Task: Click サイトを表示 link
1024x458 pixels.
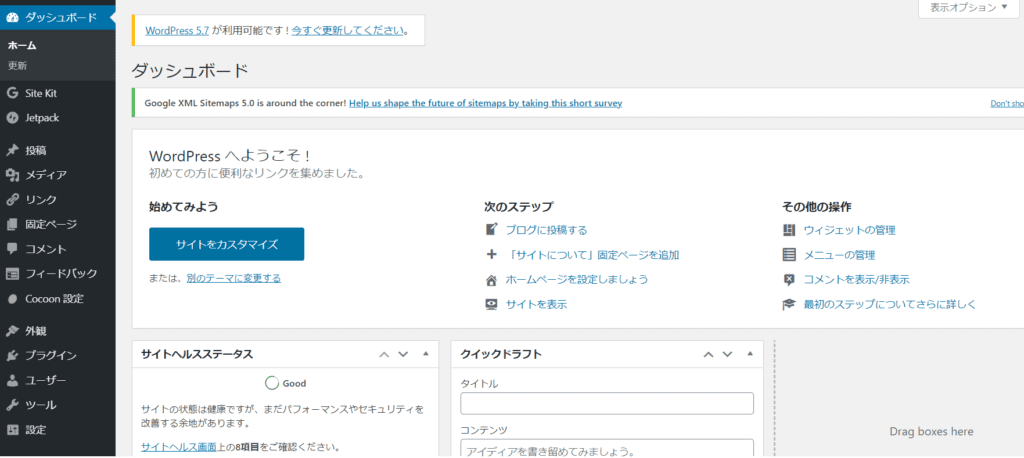Action: click(536, 304)
